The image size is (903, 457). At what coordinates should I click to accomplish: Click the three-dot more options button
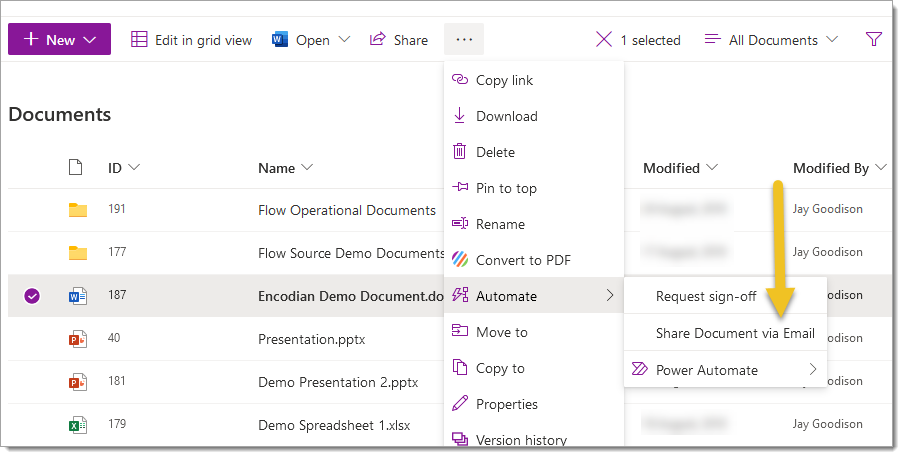pos(464,40)
